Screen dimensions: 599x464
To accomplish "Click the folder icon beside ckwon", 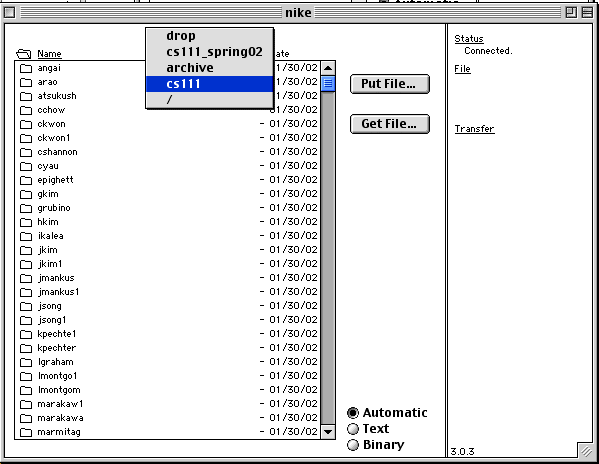I will [x=26, y=124].
